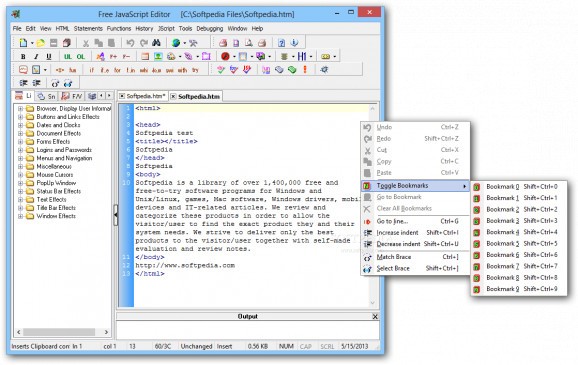Choose Select Brace in context menu

(416, 268)
